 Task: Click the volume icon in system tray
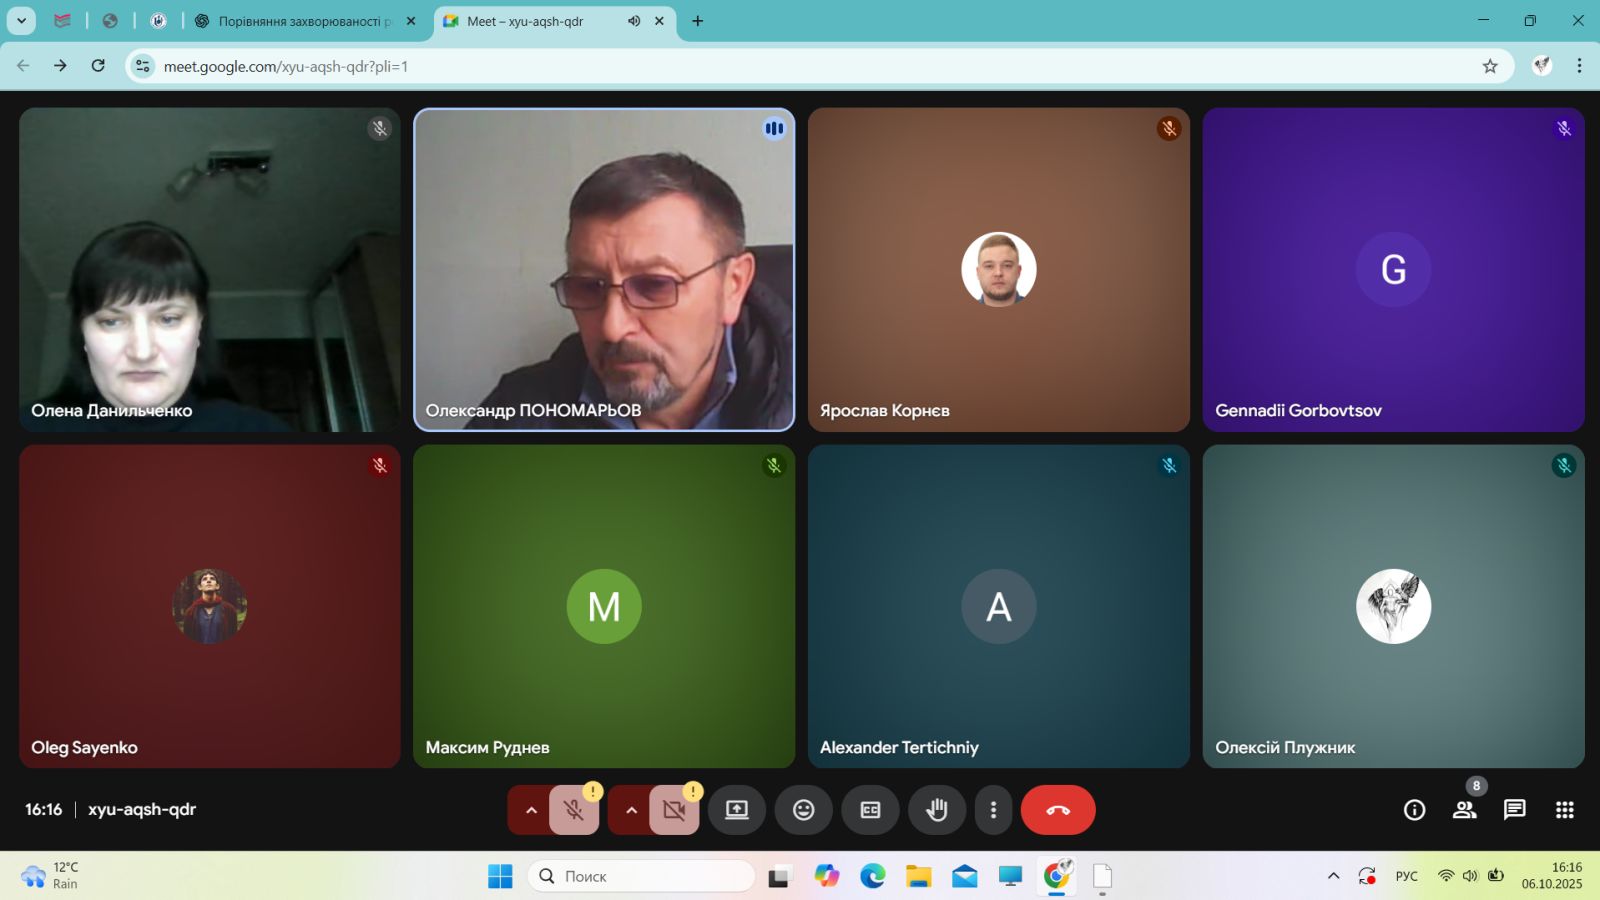[x=1470, y=876]
